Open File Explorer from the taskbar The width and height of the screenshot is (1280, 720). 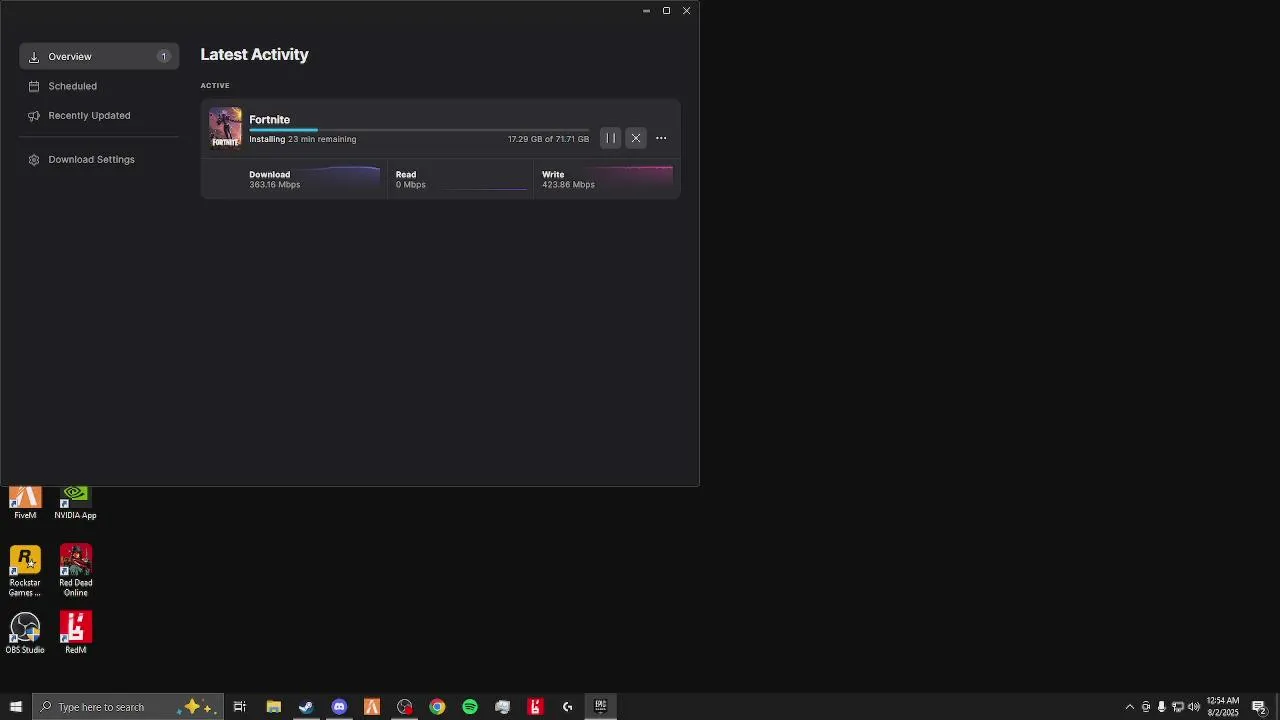273,707
